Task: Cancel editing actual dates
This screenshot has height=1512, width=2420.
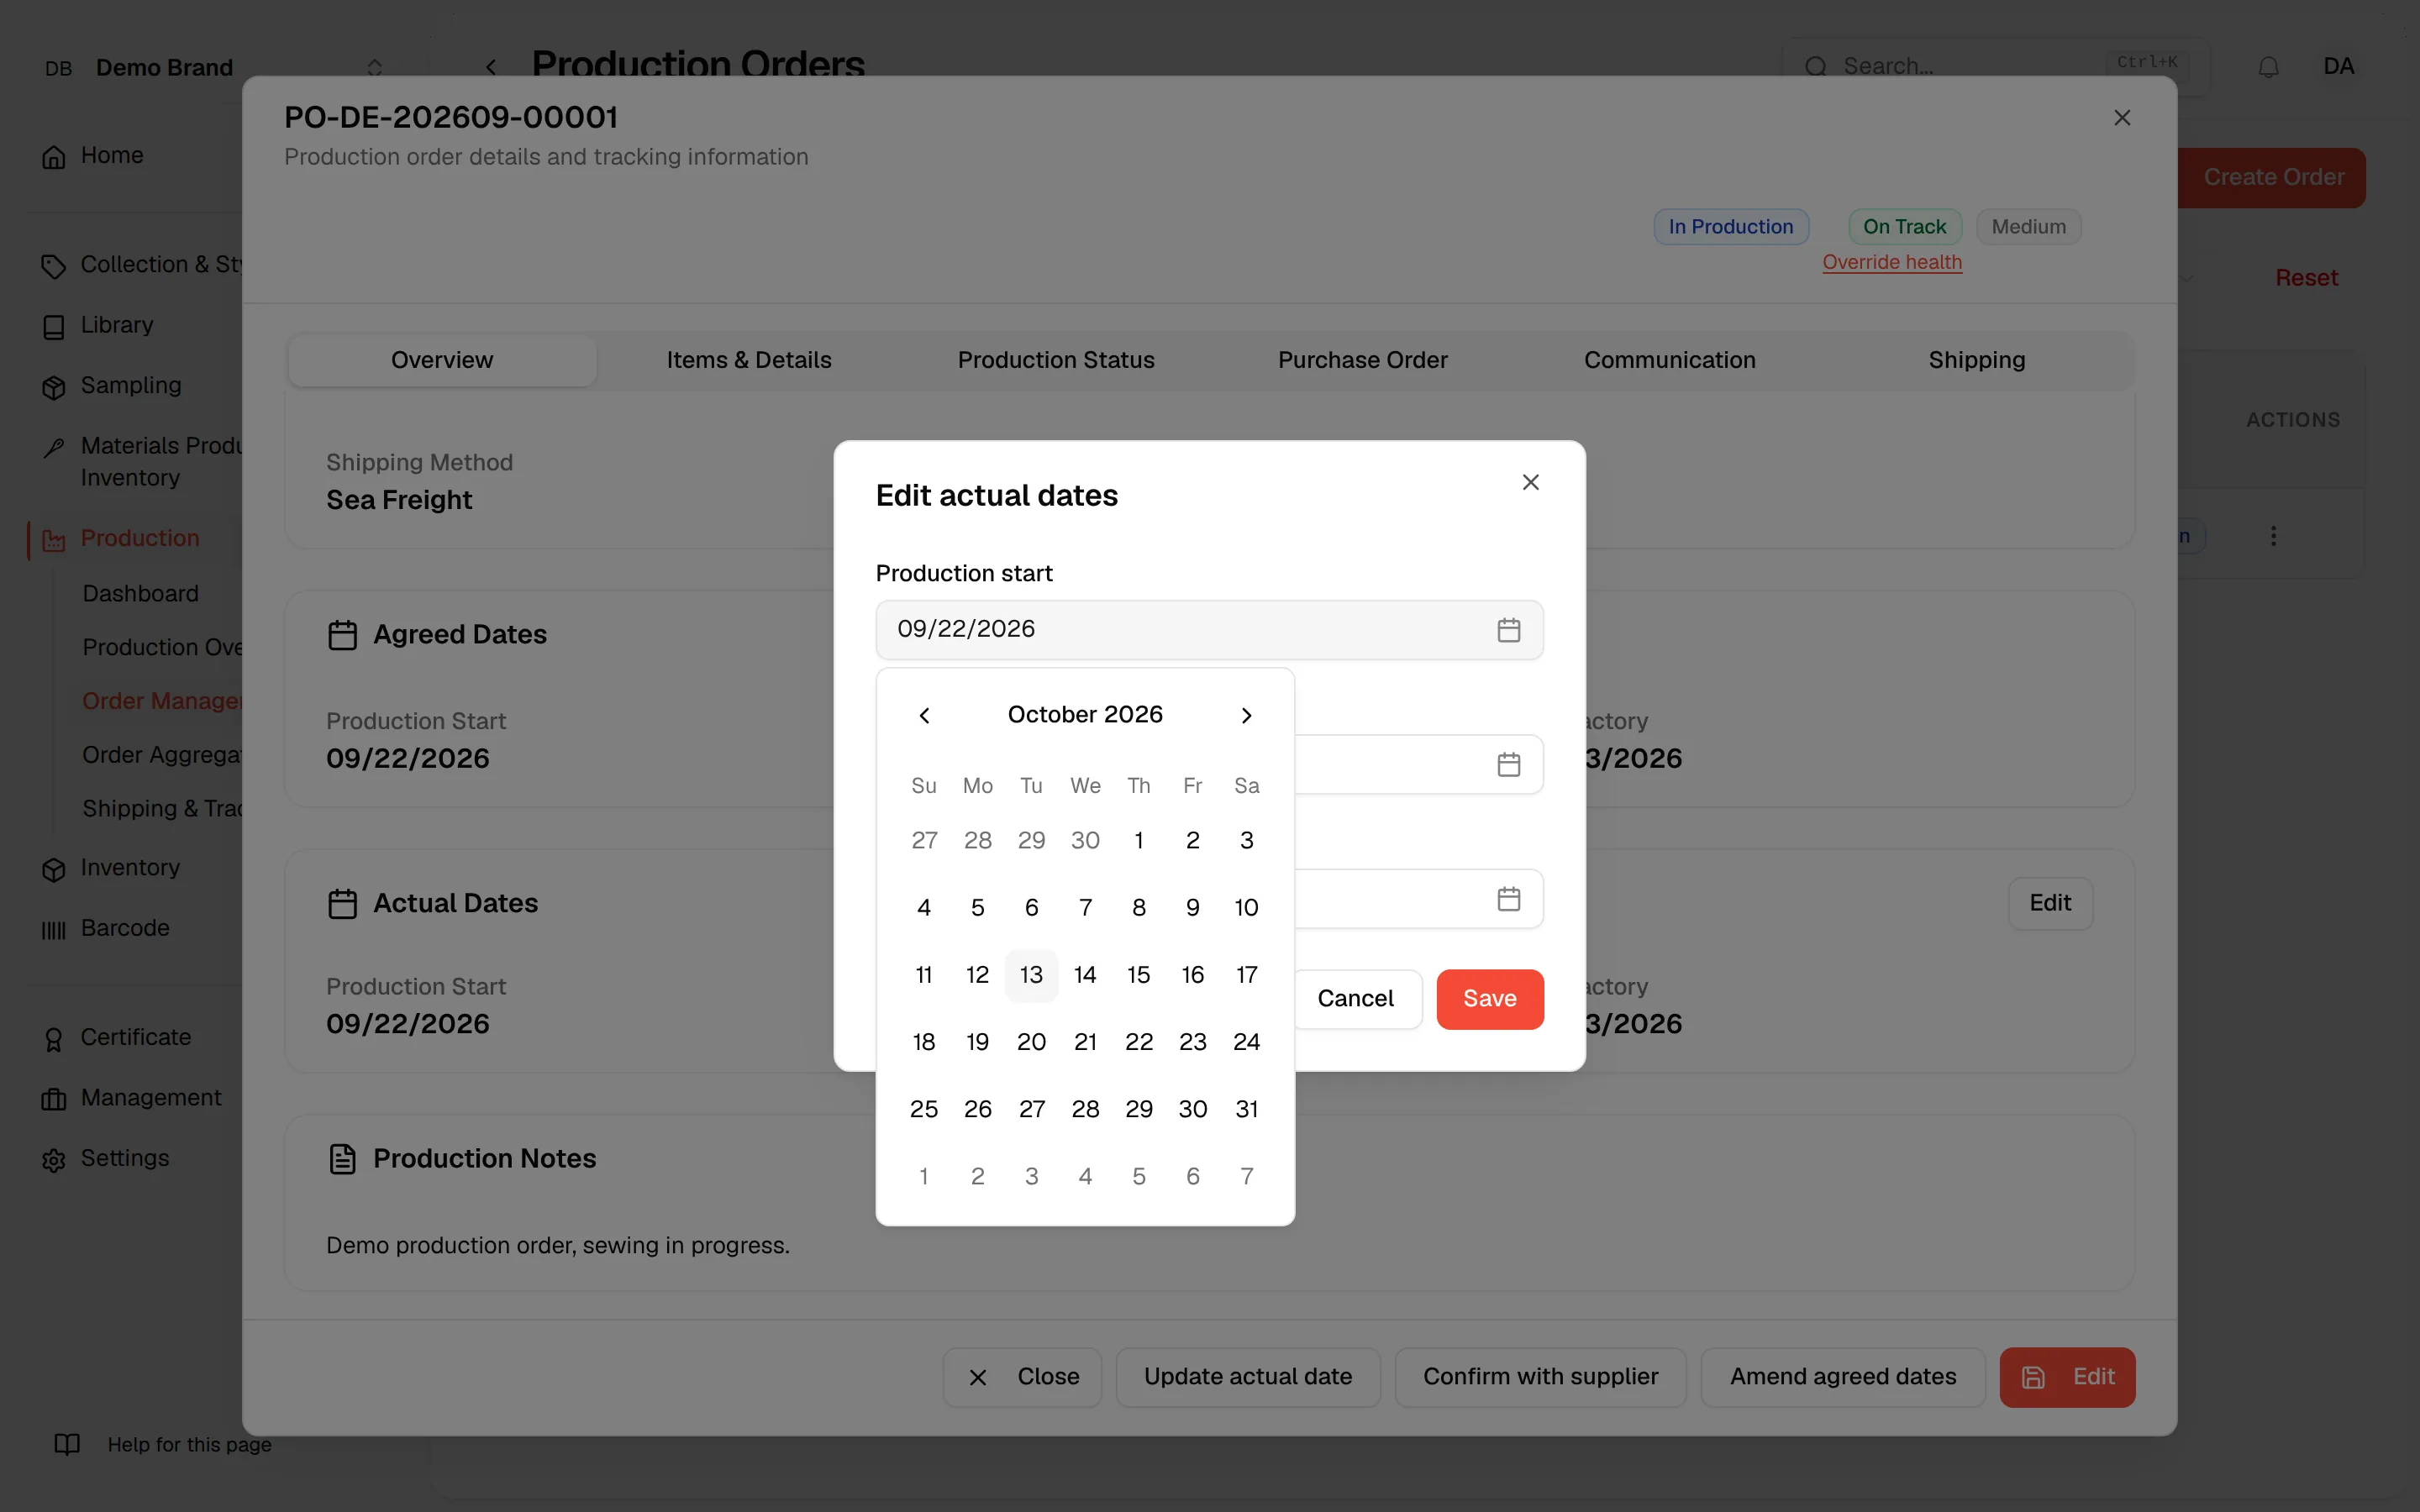Action: 1355,999
